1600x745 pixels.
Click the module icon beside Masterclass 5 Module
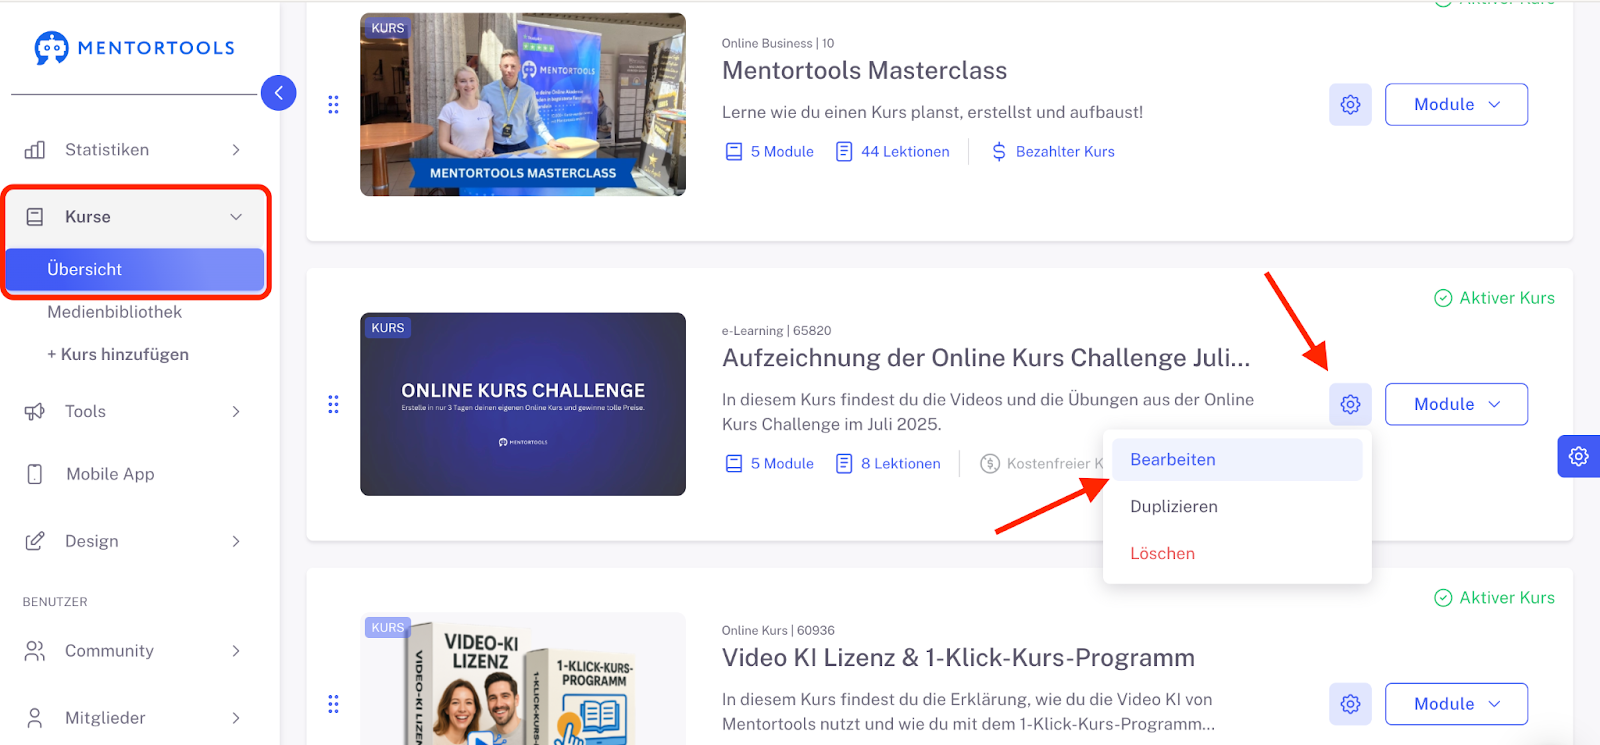coord(734,152)
